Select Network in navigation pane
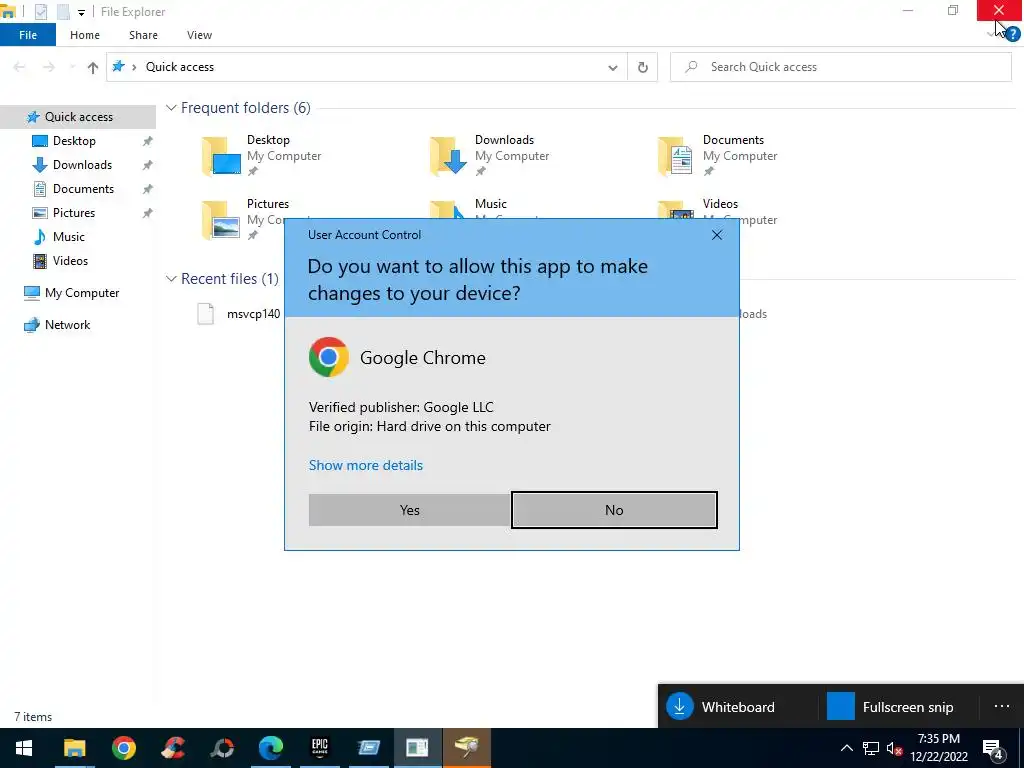Image resolution: width=1024 pixels, height=768 pixels. [67, 325]
